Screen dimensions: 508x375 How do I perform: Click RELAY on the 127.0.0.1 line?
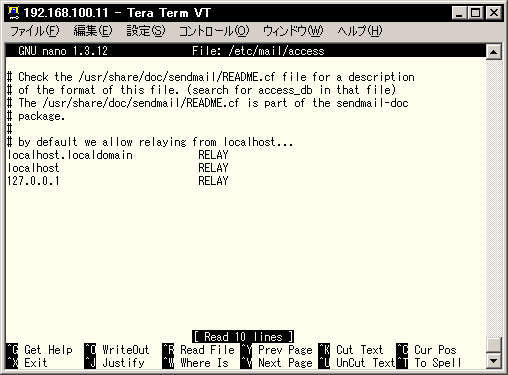pyautogui.click(x=213, y=181)
